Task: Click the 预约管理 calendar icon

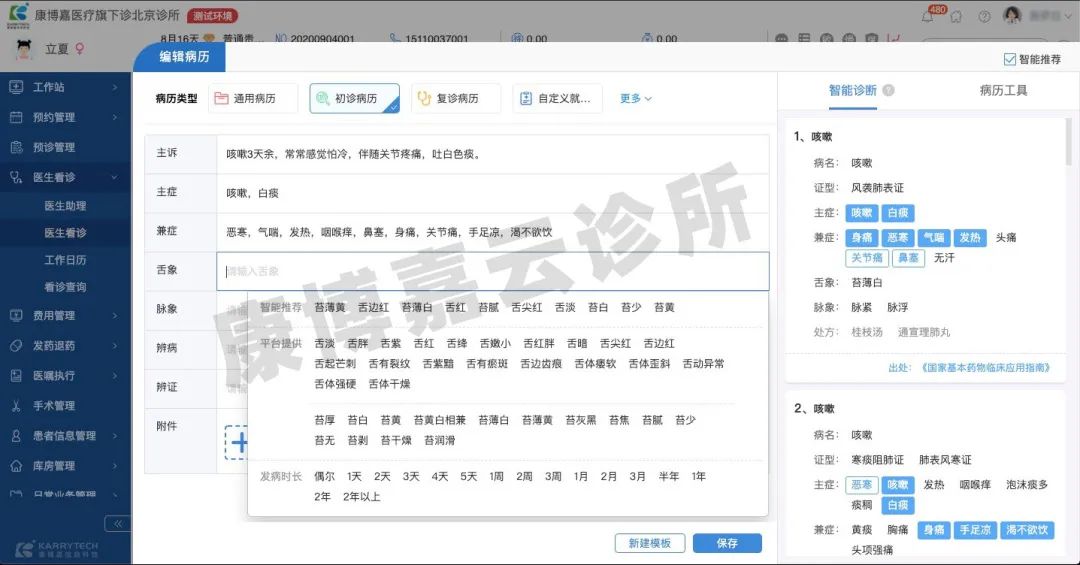Action: pyautogui.click(x=17, y=117)
